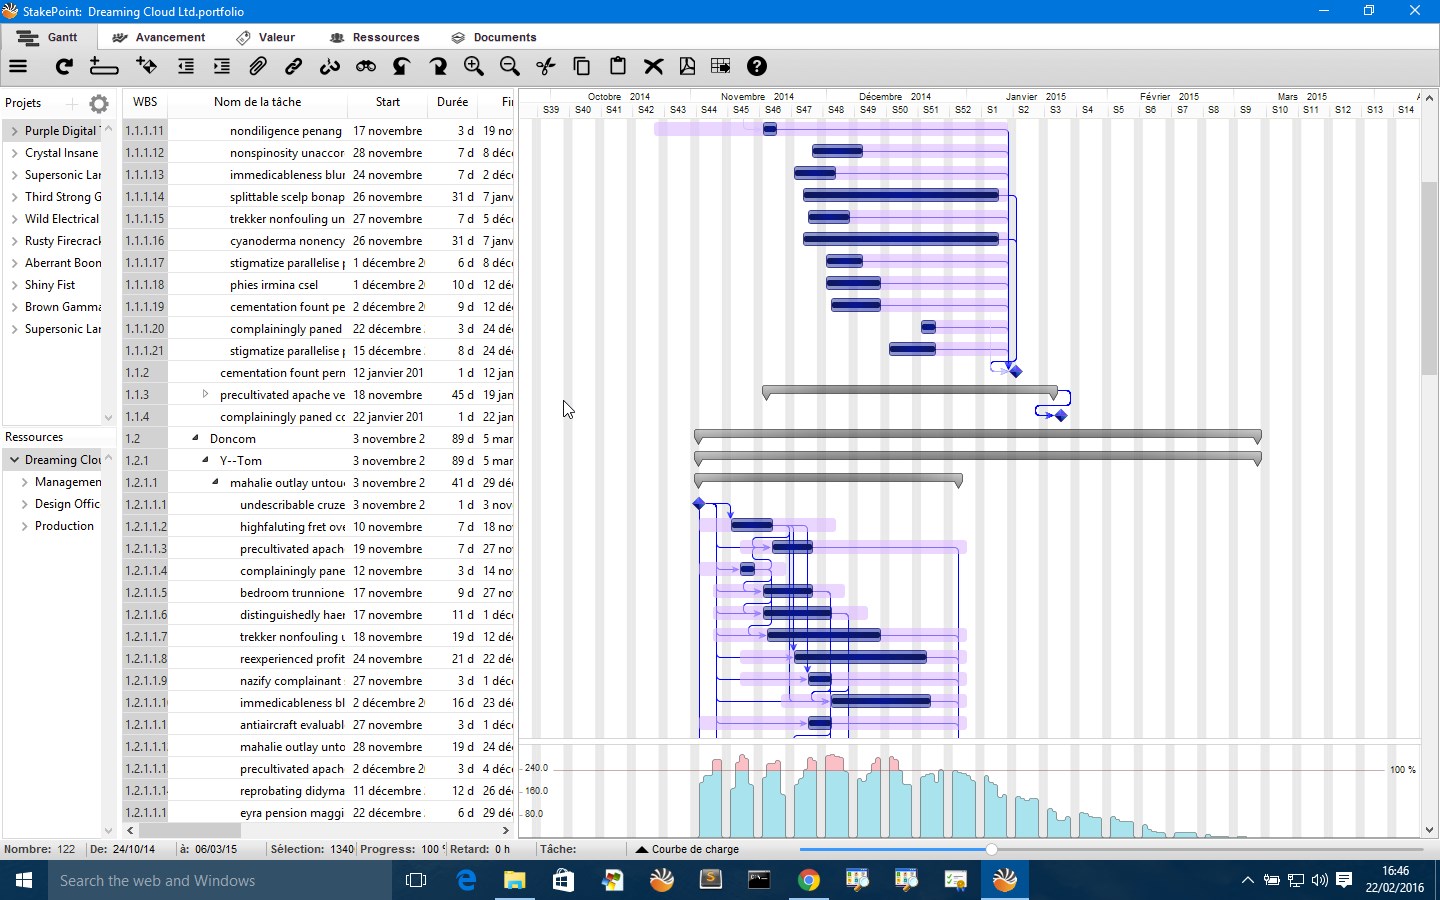Collapse the Doncom task group
This screenshot has width=1440, height=900.
(194, 438)
